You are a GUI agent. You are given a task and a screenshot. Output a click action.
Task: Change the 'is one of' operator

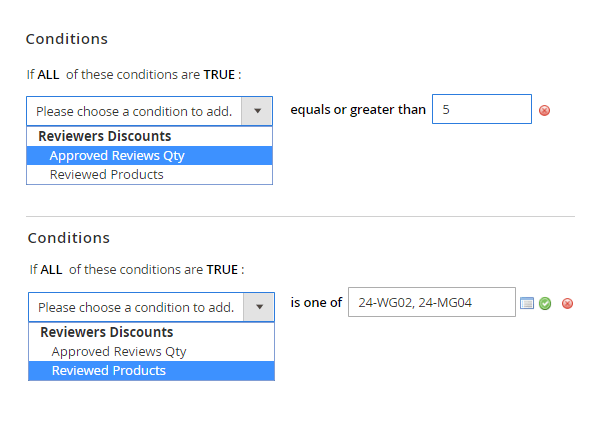(x=316, y=302)
